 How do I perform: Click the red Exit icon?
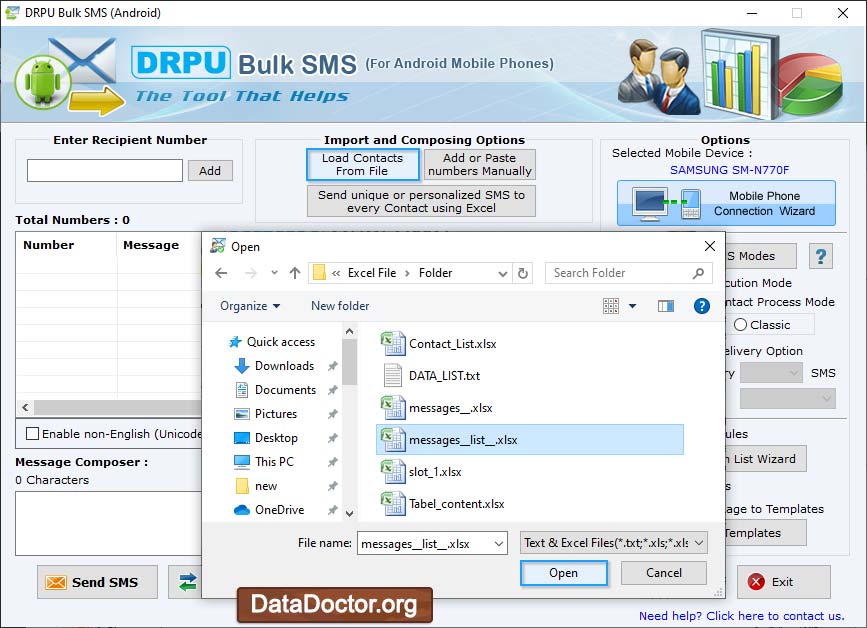(758, 582)
